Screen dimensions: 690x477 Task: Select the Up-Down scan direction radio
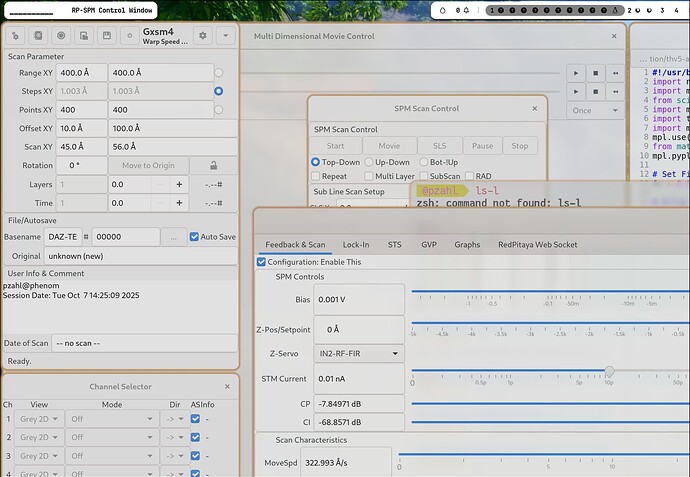tap(369, 161)
